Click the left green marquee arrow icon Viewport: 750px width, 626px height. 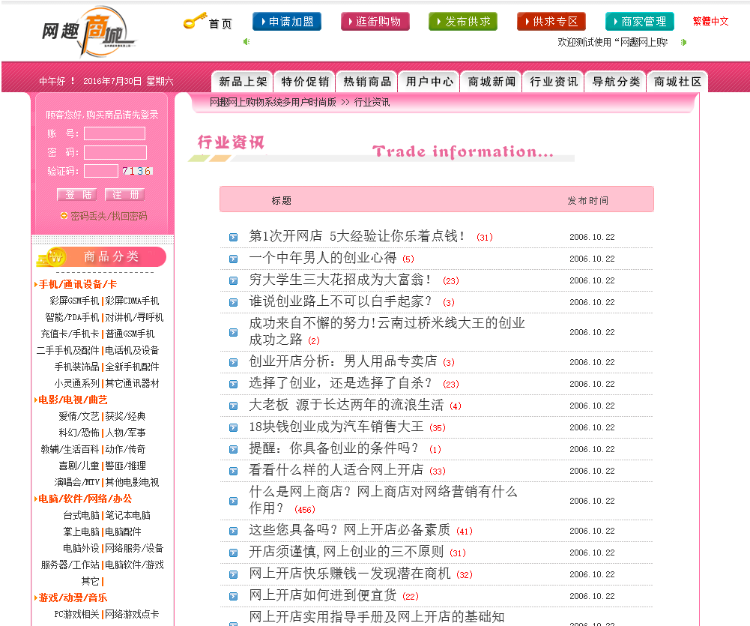[x=246, y=42]
